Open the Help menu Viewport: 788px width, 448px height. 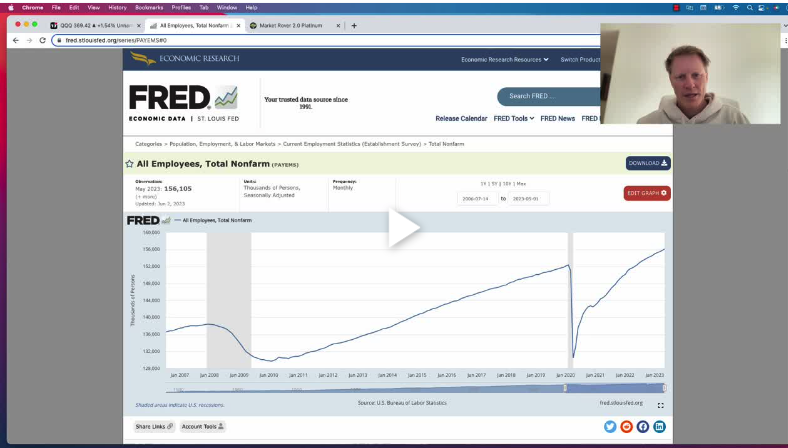click(251, 8)
